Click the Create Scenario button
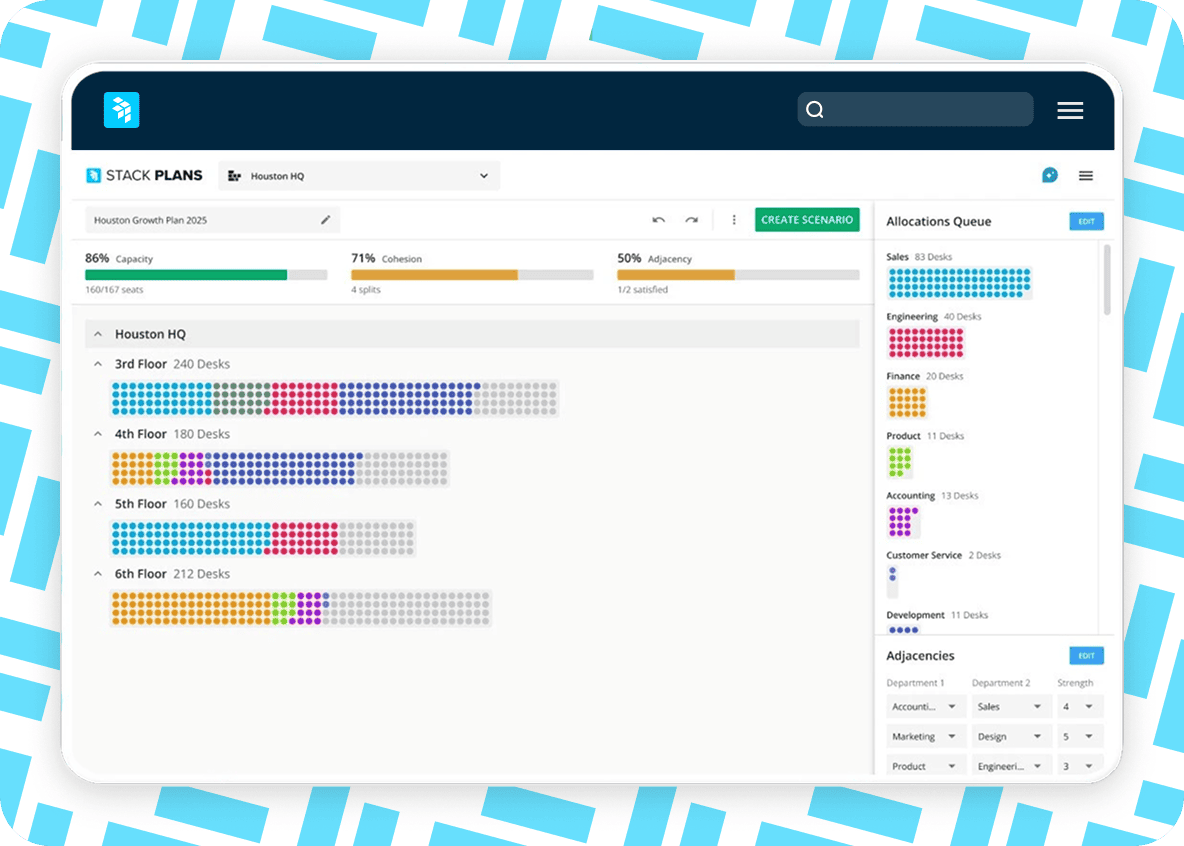 (x=806, y=220)
